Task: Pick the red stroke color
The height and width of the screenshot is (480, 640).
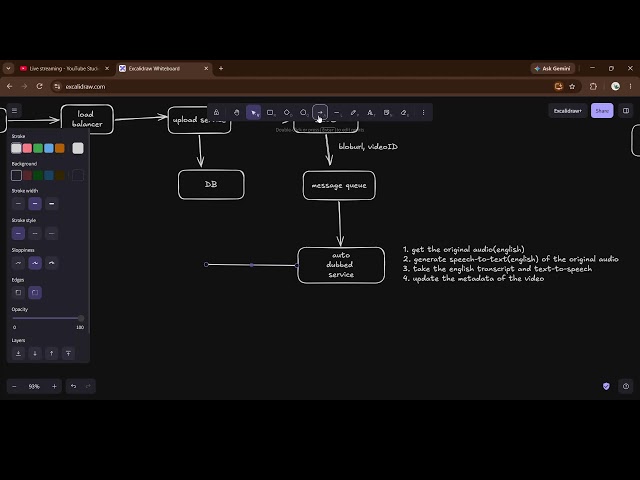Action: [27, 148]
